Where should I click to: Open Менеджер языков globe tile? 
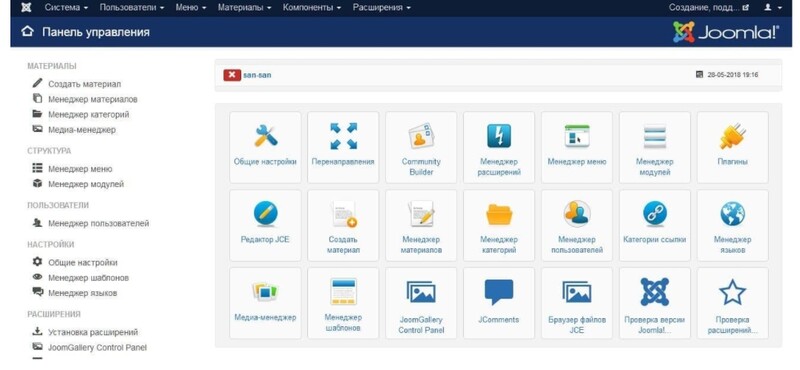point(733,225)
